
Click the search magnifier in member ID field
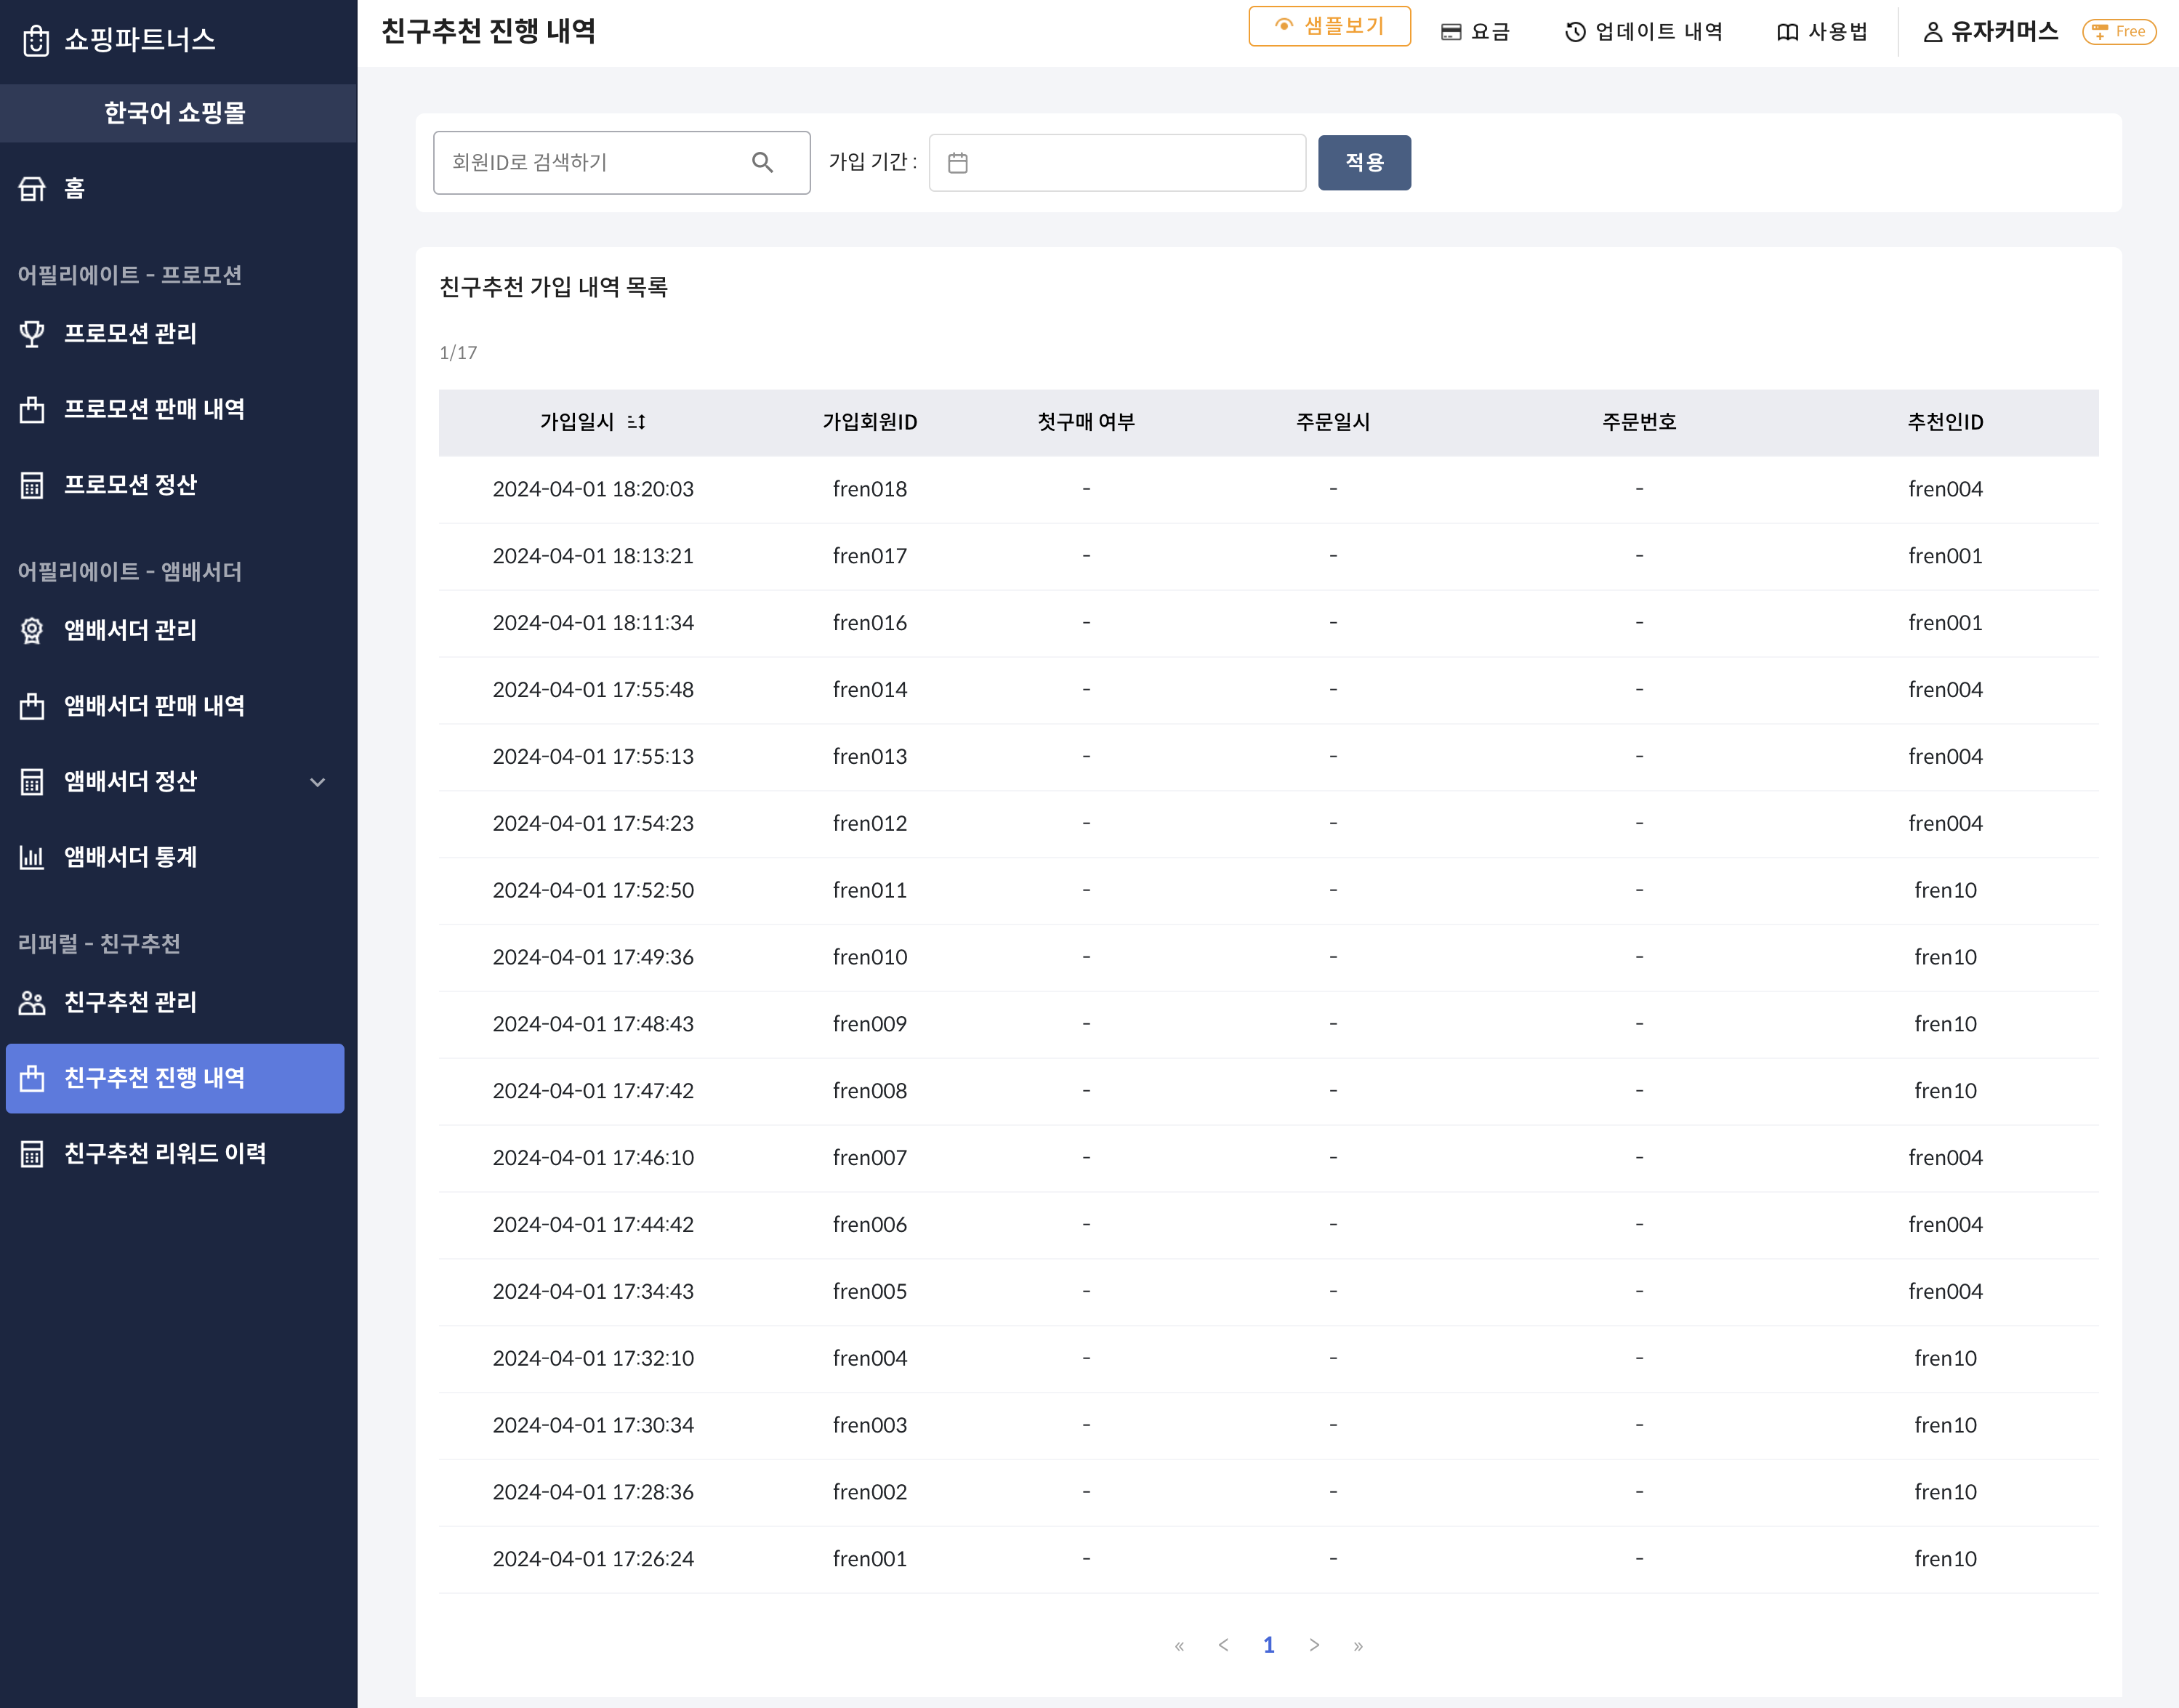pos(763,162)
